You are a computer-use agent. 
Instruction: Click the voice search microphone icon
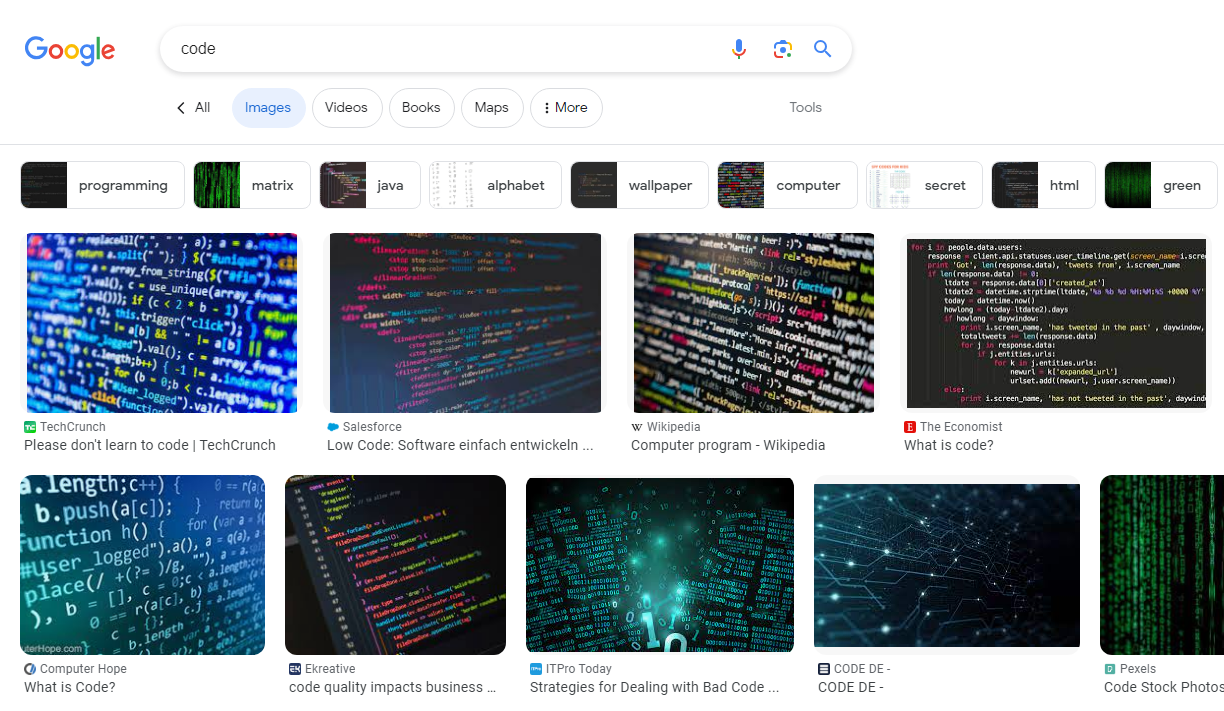click(x=738, y=48)
